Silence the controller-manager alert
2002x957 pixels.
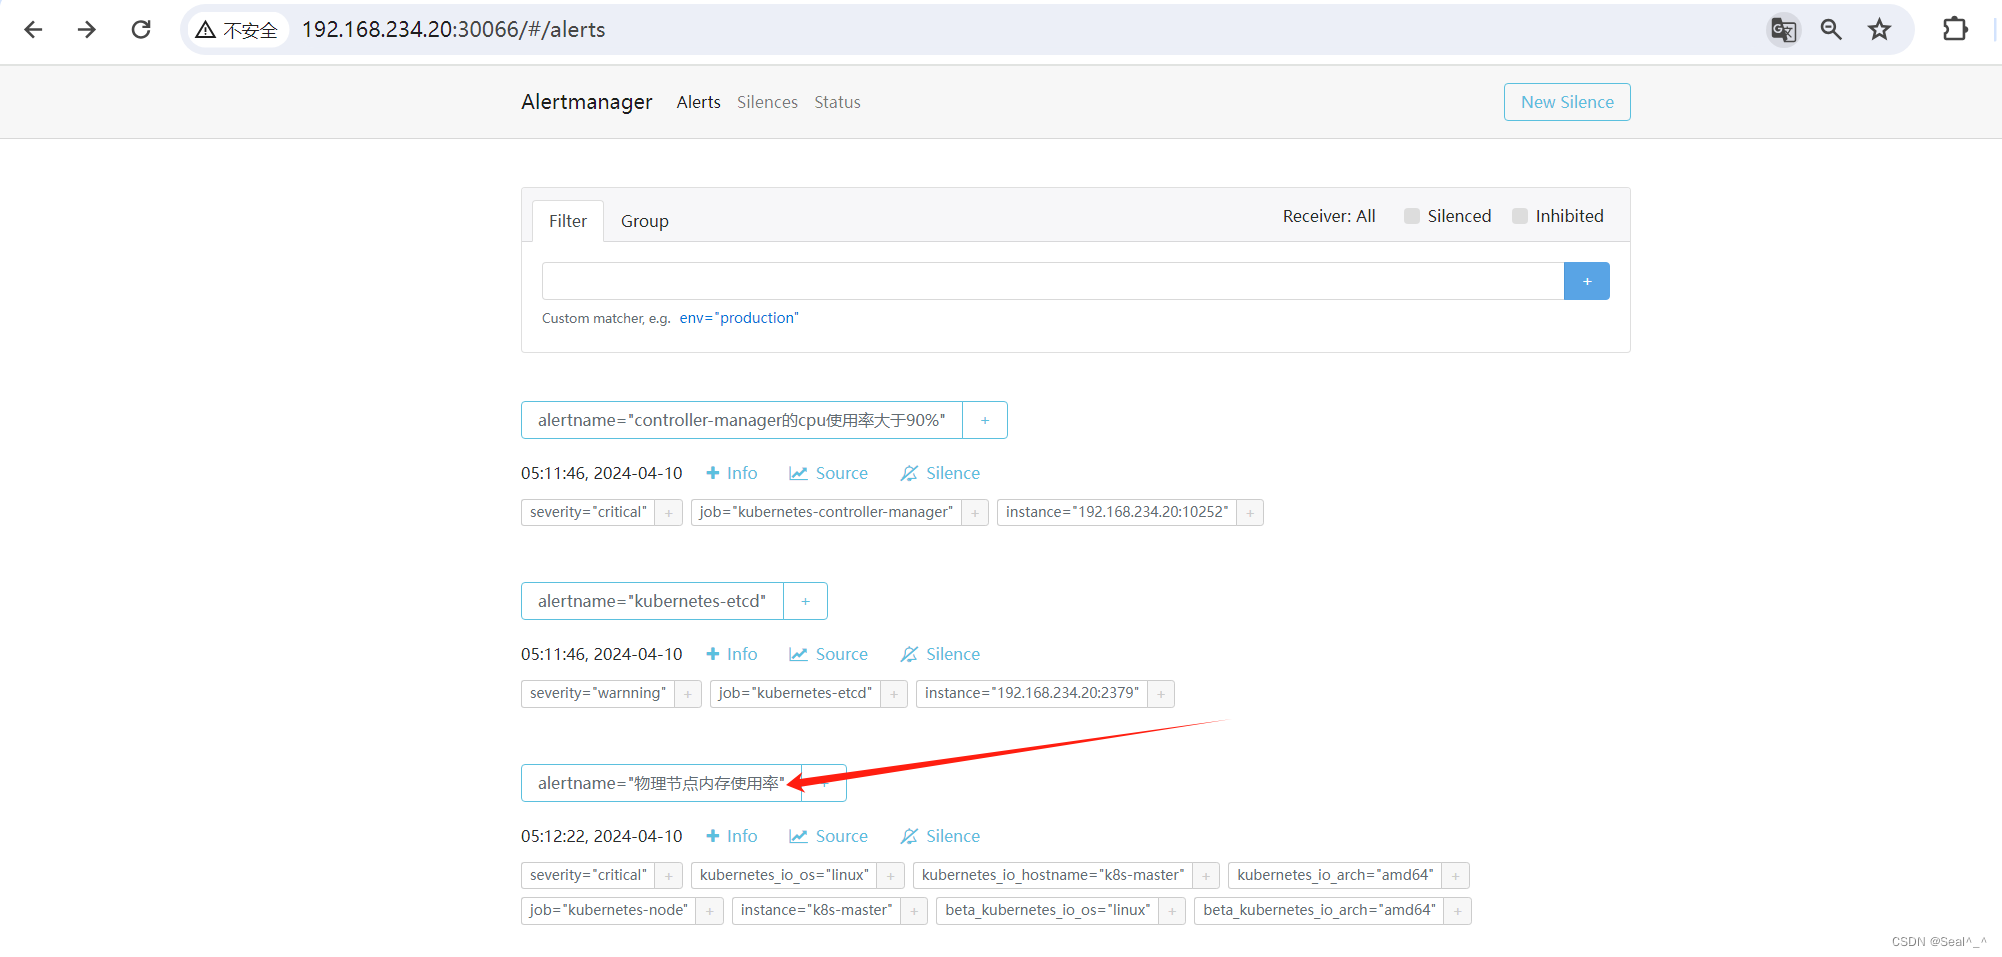(940, 473)
